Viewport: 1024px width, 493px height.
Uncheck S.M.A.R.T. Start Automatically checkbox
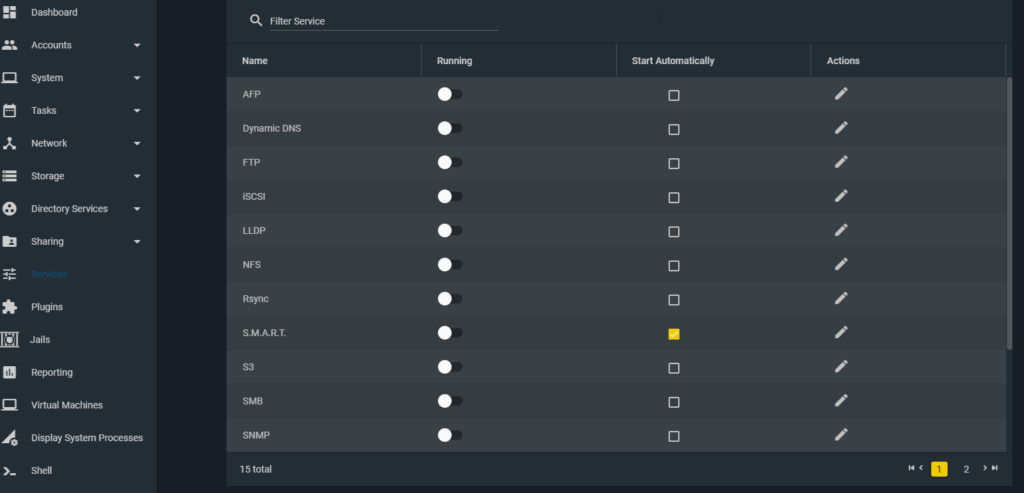click(674, 334)
